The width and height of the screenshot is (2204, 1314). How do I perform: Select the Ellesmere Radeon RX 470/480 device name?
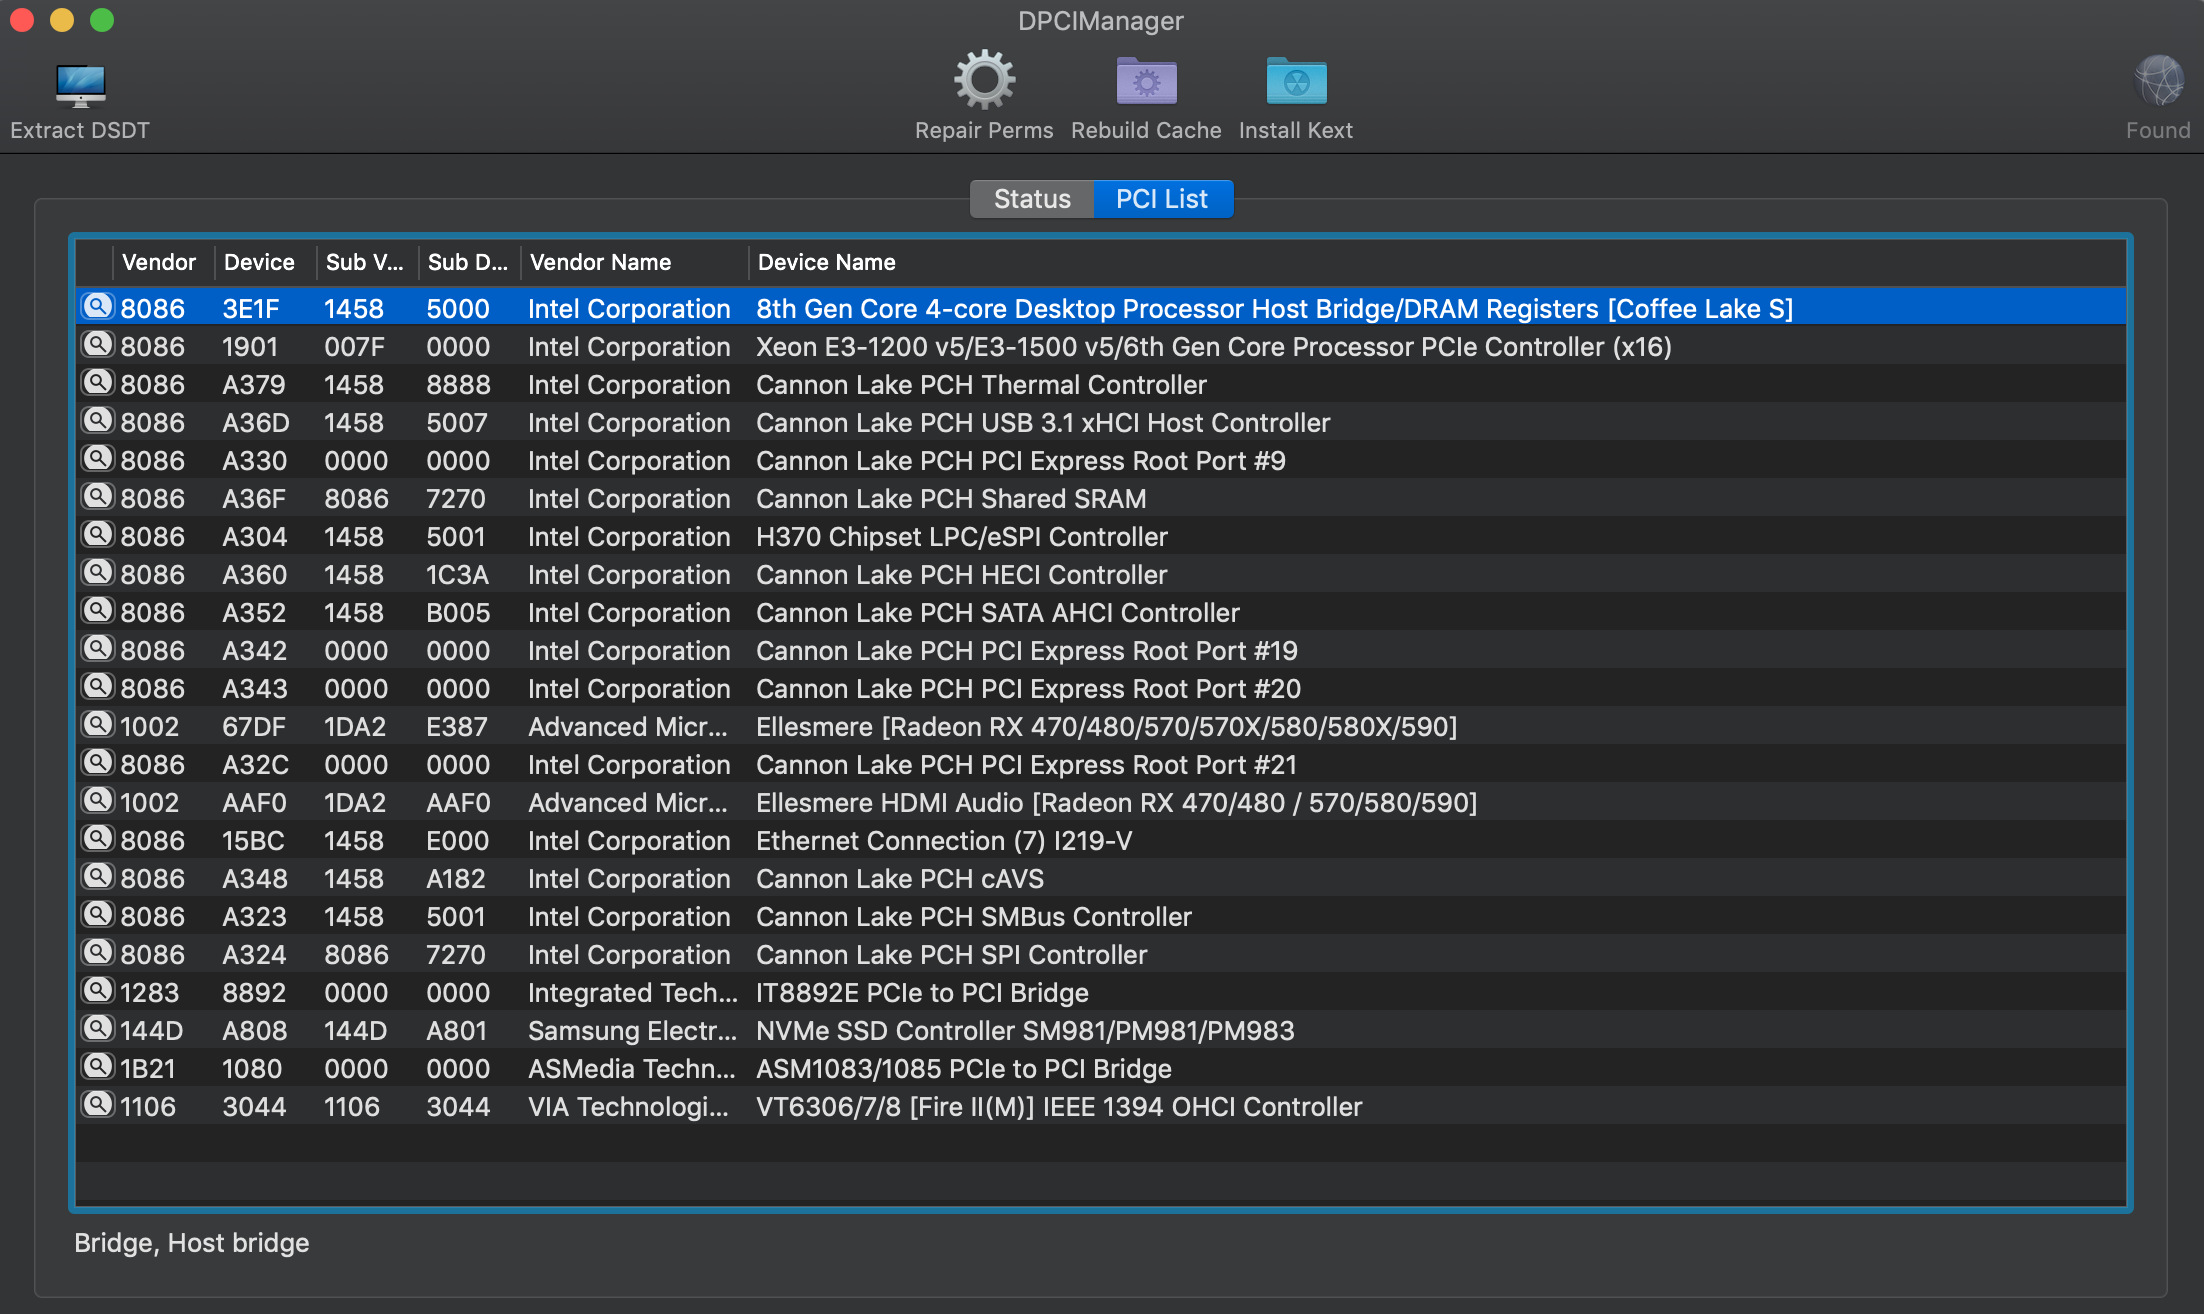pyautogui.click(x=1107, y=727)
